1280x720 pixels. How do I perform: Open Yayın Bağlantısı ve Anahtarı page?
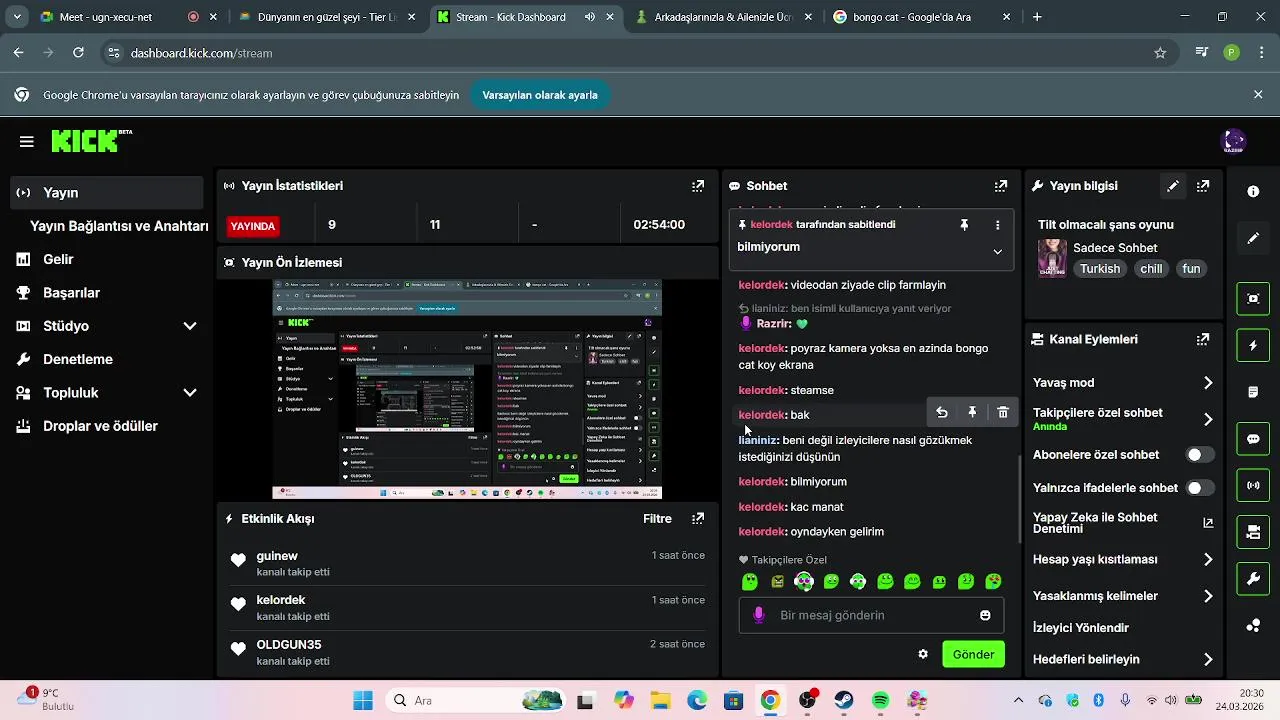[x=119, y=226]
